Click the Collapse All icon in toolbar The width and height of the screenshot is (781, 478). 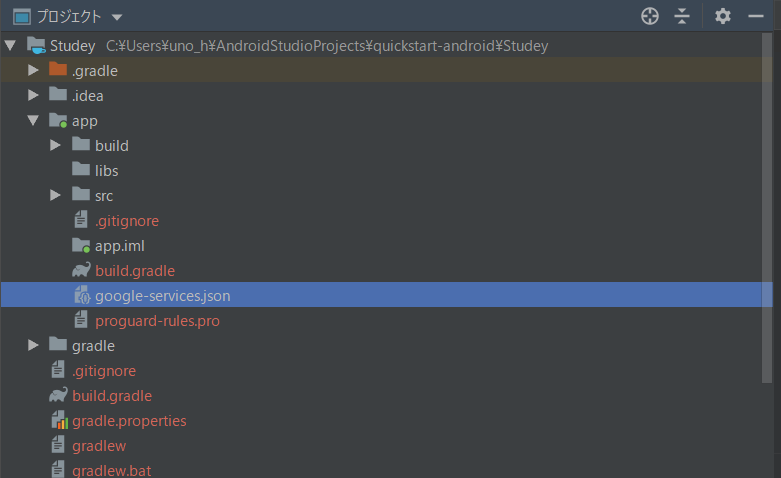click(682, 16)
